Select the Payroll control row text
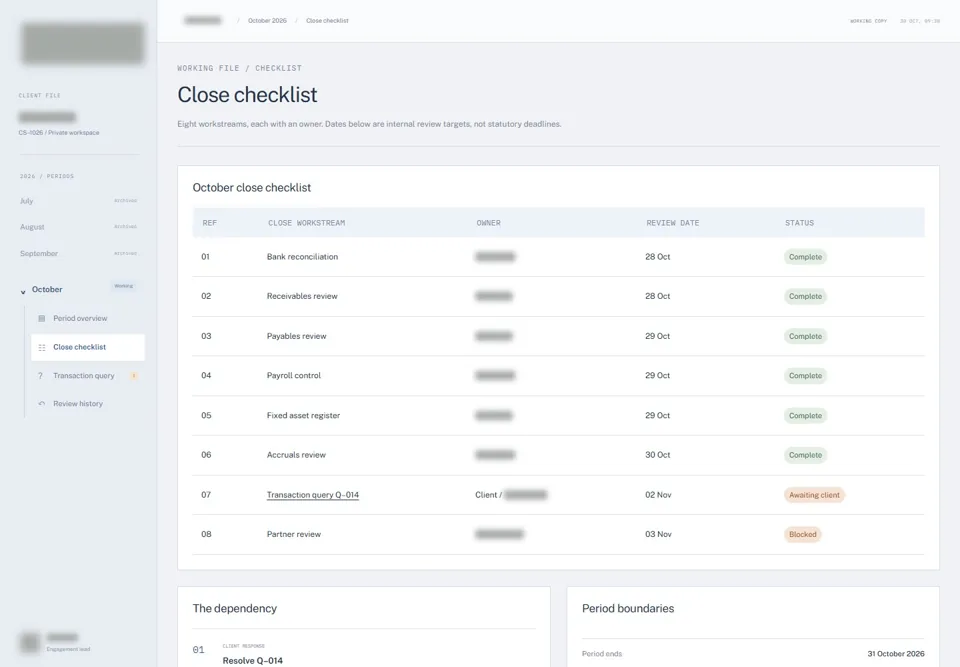The width and height of the screenshot is (960, 667). pyautogui.click(x=293, y=375)
